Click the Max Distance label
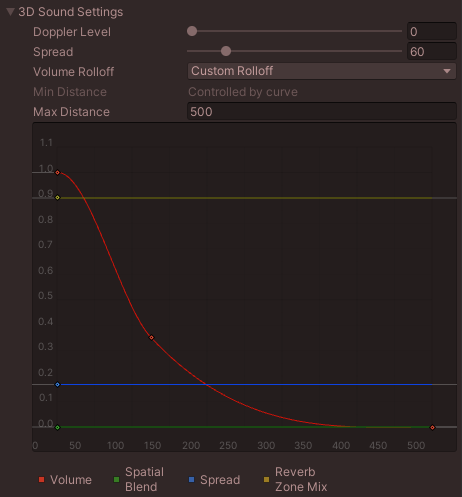 [71, 112]
